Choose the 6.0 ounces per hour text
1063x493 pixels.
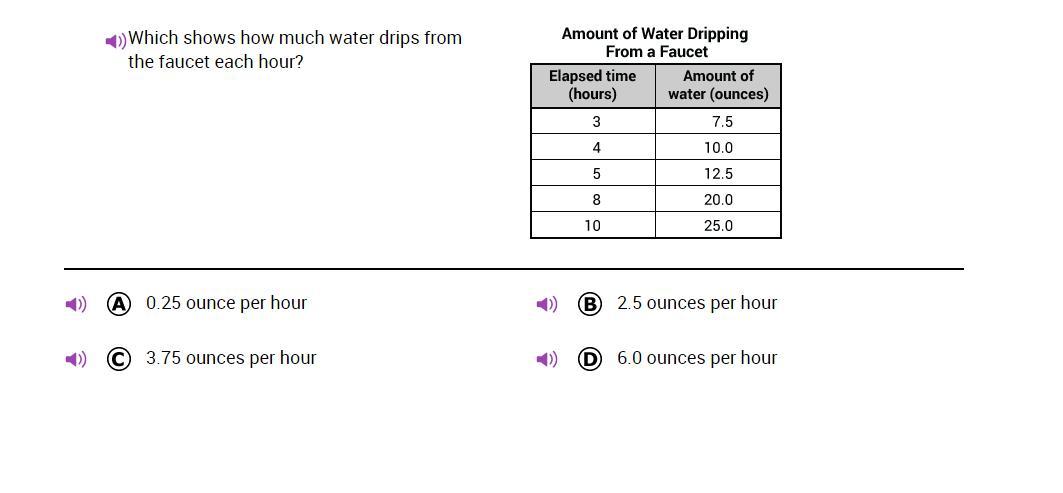[697, 358]
